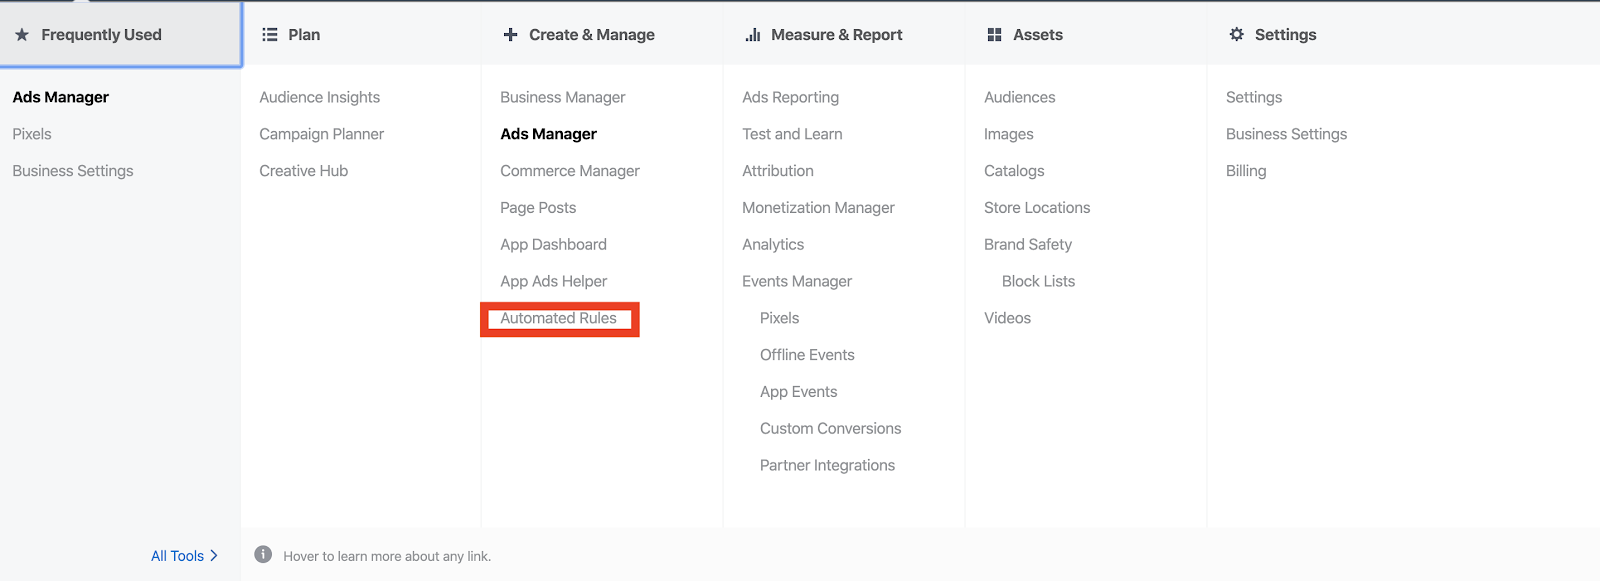This screenshot has width=1600, height=581.
Task: Click the Measure & Report chart icon
Action: [x=753, y=35]
